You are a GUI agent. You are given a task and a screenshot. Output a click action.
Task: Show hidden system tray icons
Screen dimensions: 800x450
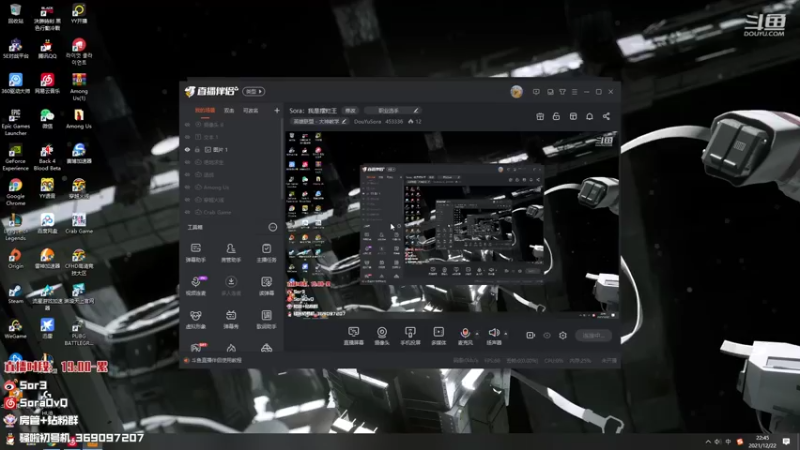[708, 441]
